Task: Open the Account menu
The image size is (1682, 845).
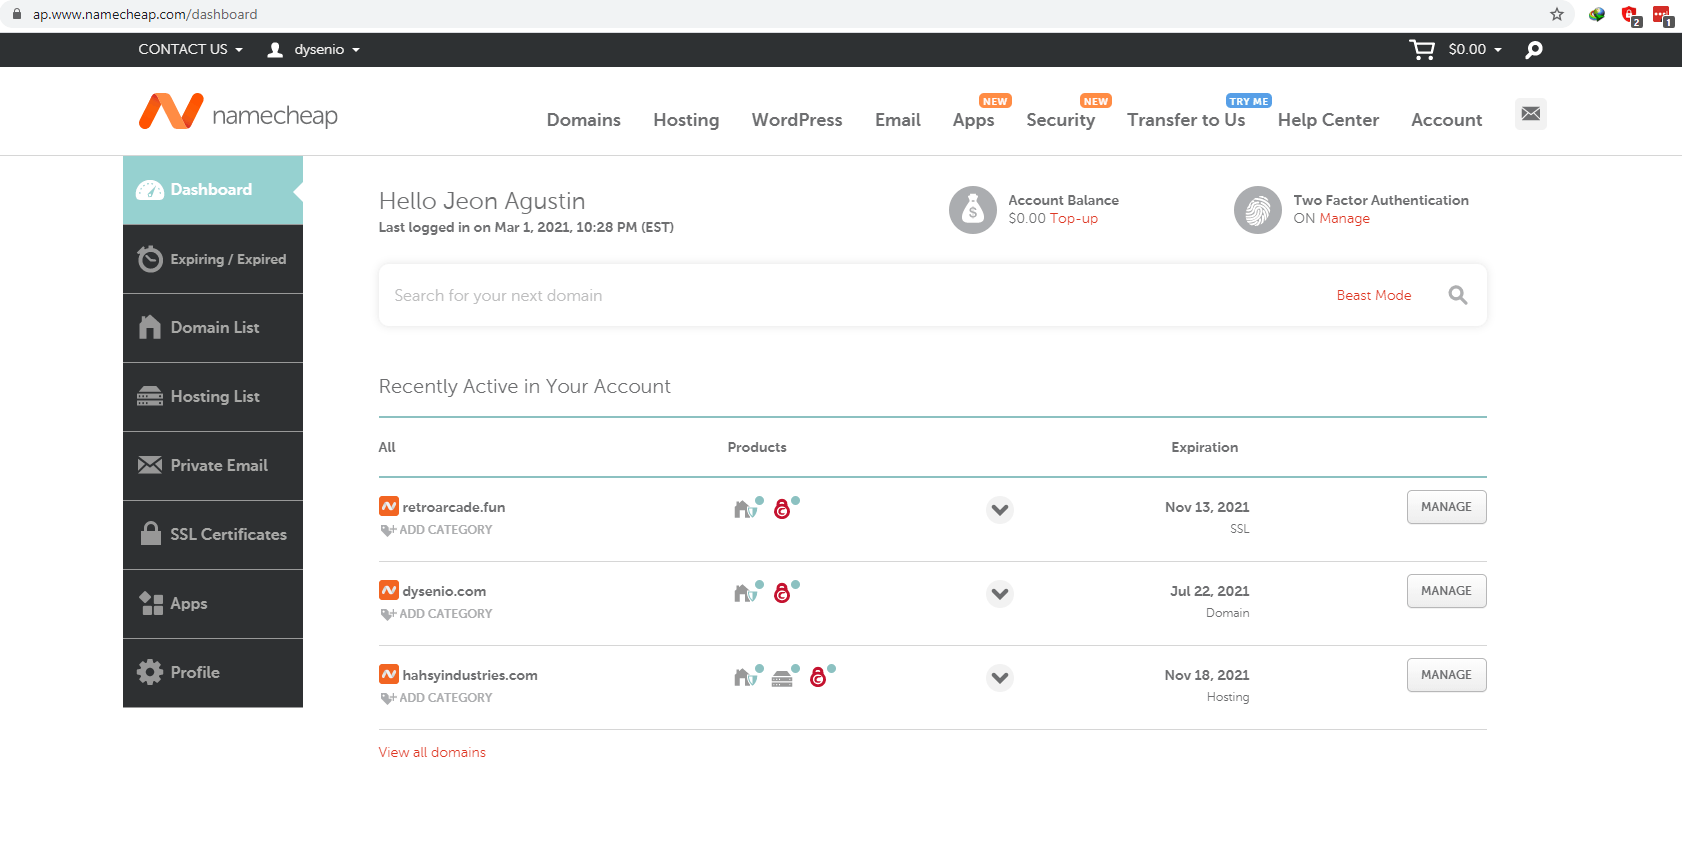Action: pos(1446,120)
